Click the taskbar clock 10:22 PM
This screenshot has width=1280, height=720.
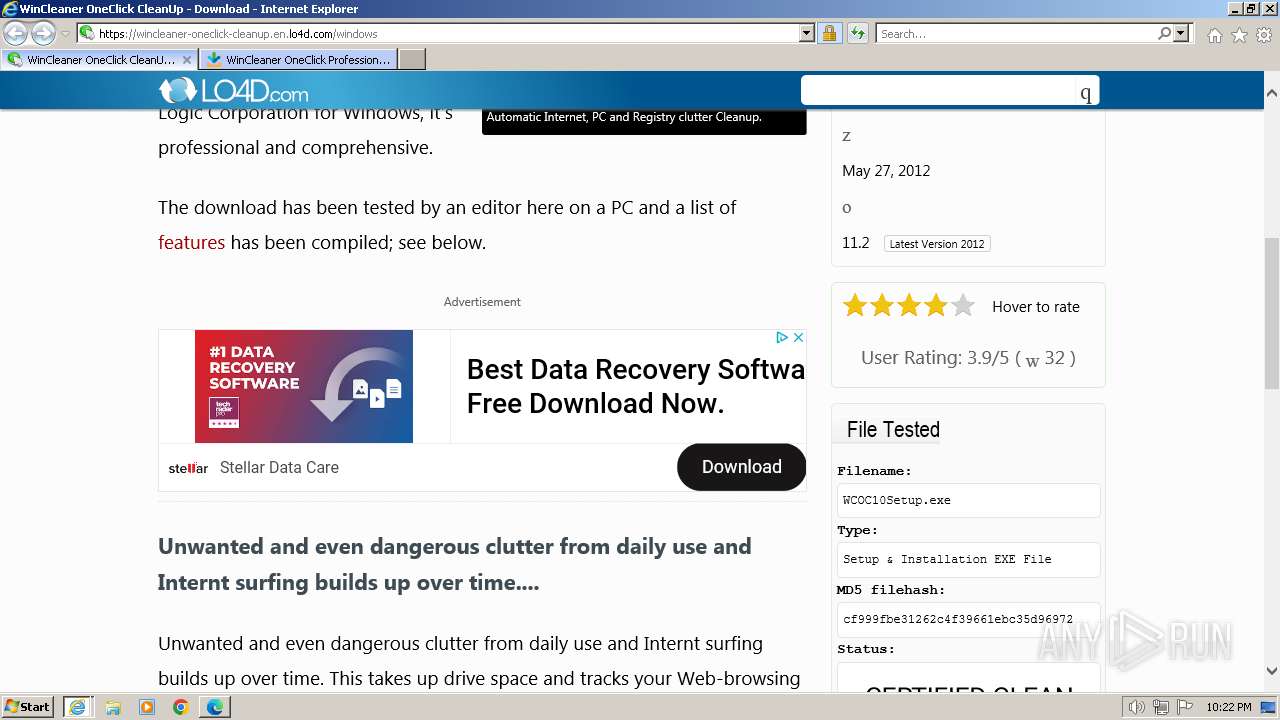click(1228, 707)
